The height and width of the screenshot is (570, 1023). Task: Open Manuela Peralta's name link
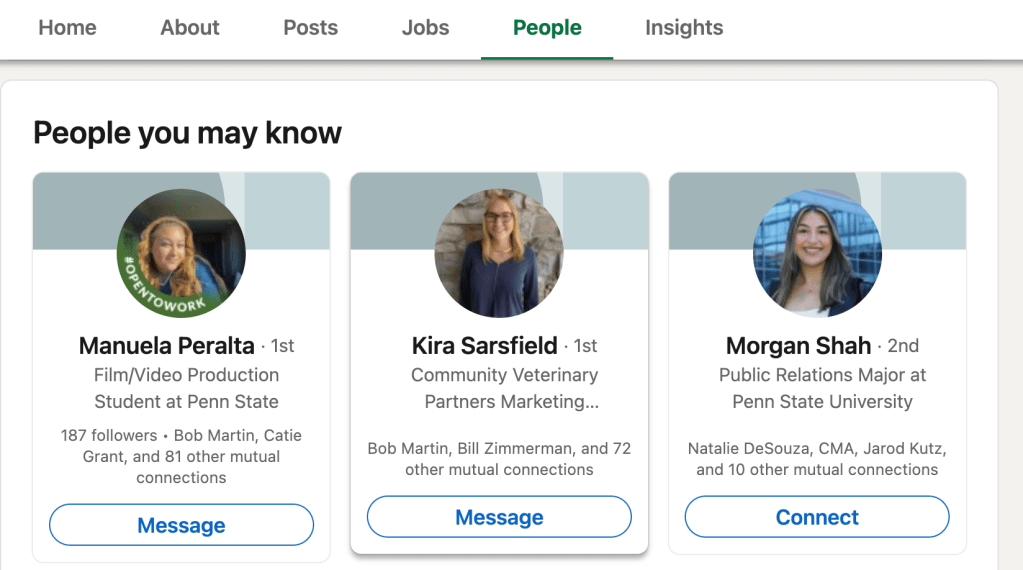[167, 346]
